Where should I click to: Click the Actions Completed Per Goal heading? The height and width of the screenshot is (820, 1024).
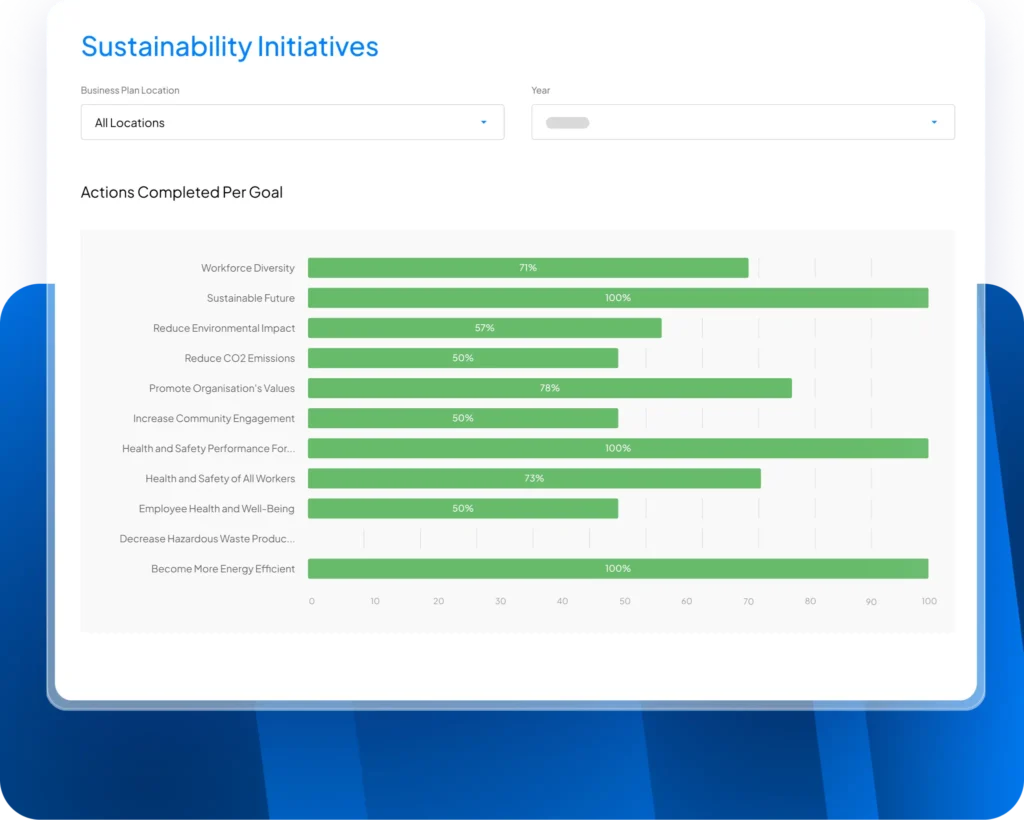click(181, 192)
